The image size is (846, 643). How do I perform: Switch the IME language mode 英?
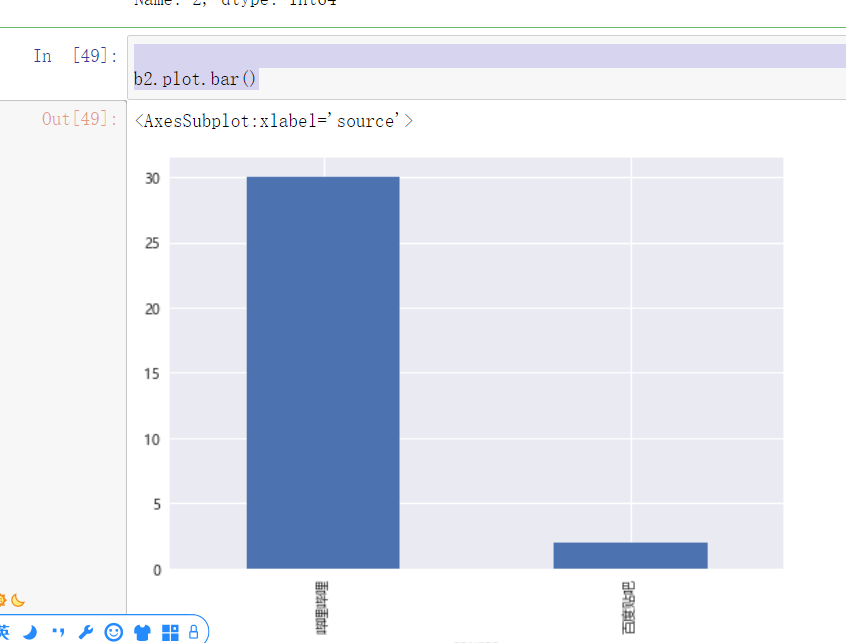pyautogui.click(x=4, y=632)
